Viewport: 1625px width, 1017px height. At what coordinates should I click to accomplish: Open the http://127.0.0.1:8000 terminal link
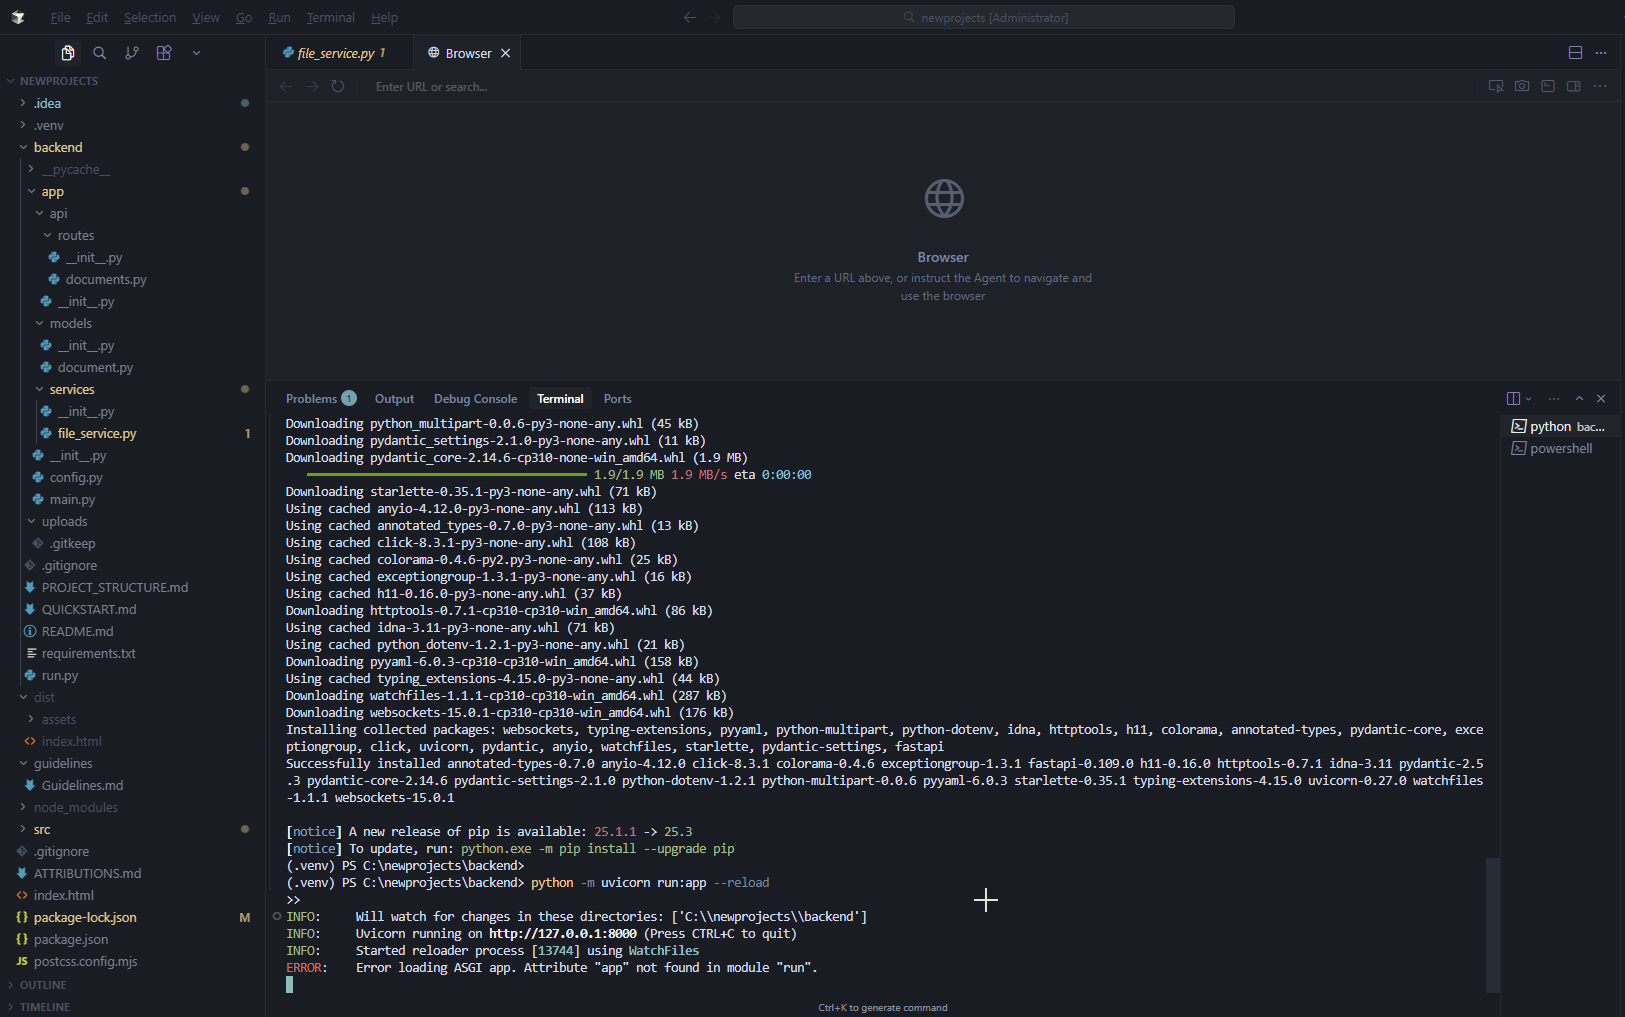(562, 934)
